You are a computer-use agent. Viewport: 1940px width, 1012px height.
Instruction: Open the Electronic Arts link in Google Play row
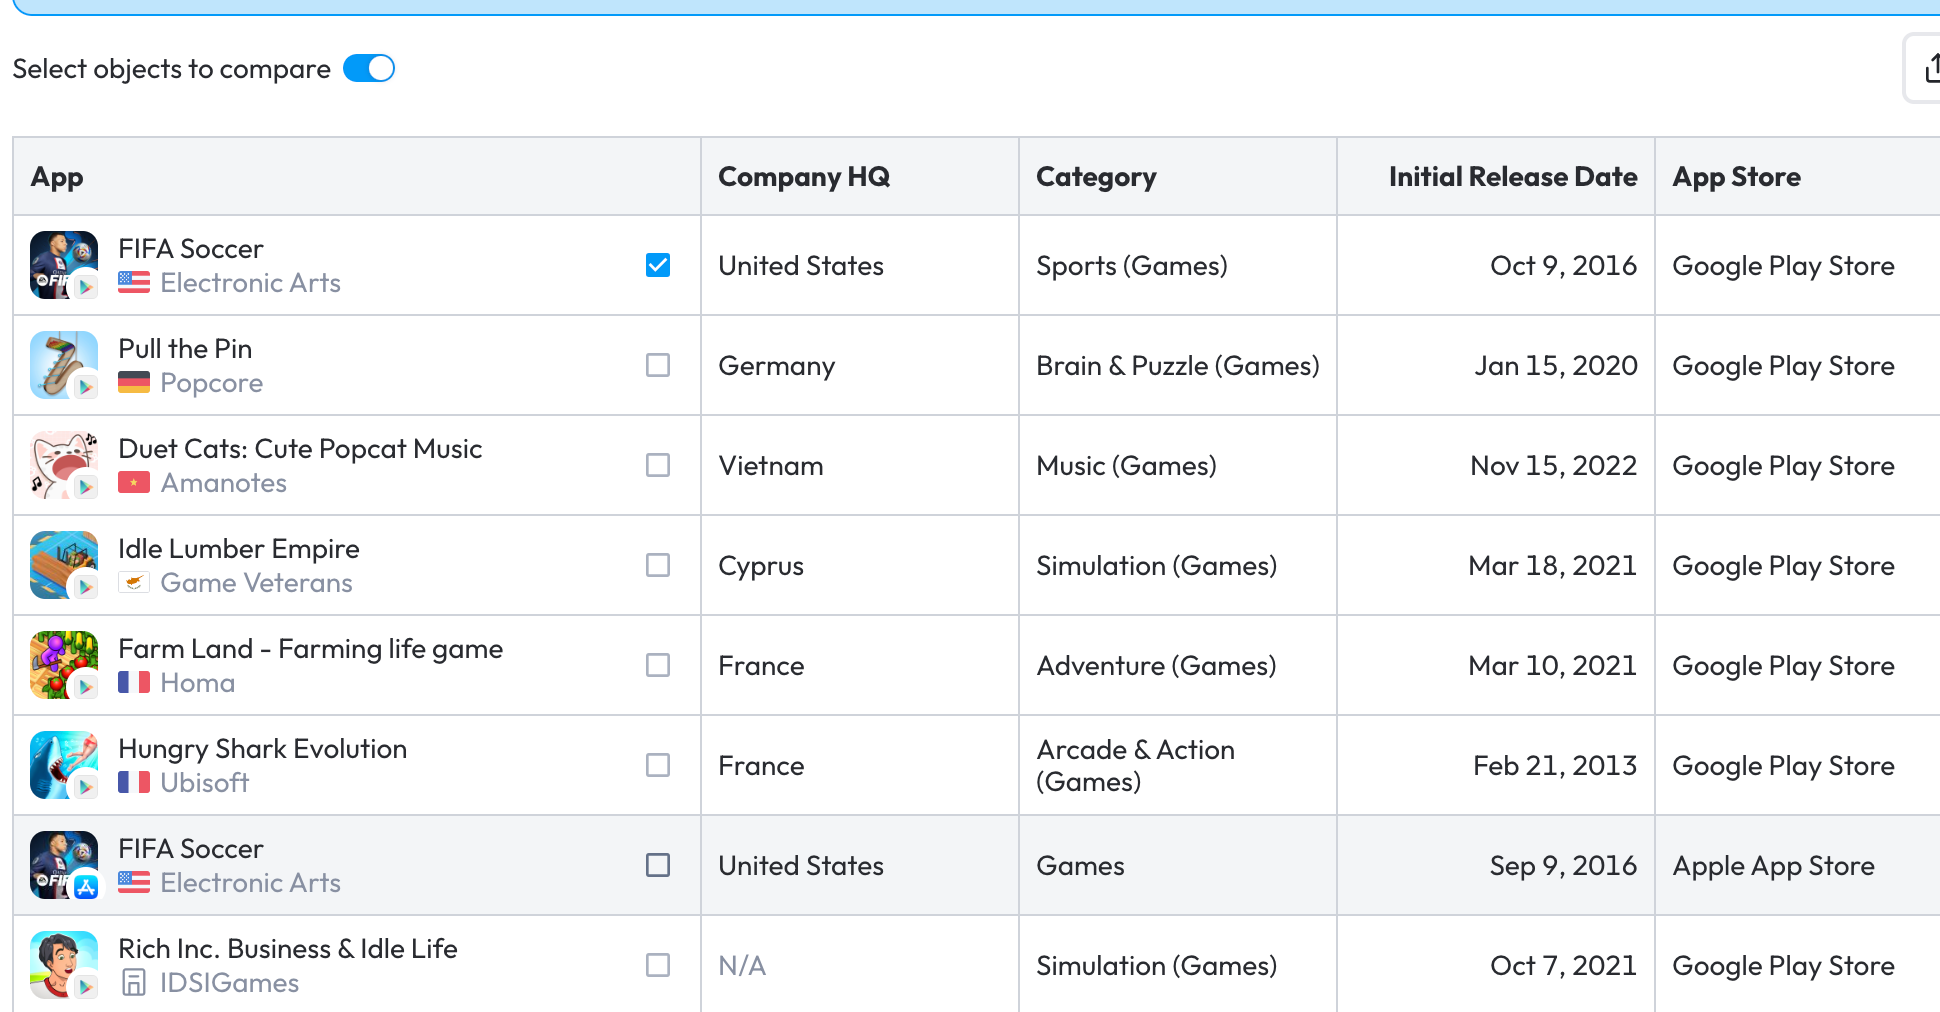click(x=250, y=283)
